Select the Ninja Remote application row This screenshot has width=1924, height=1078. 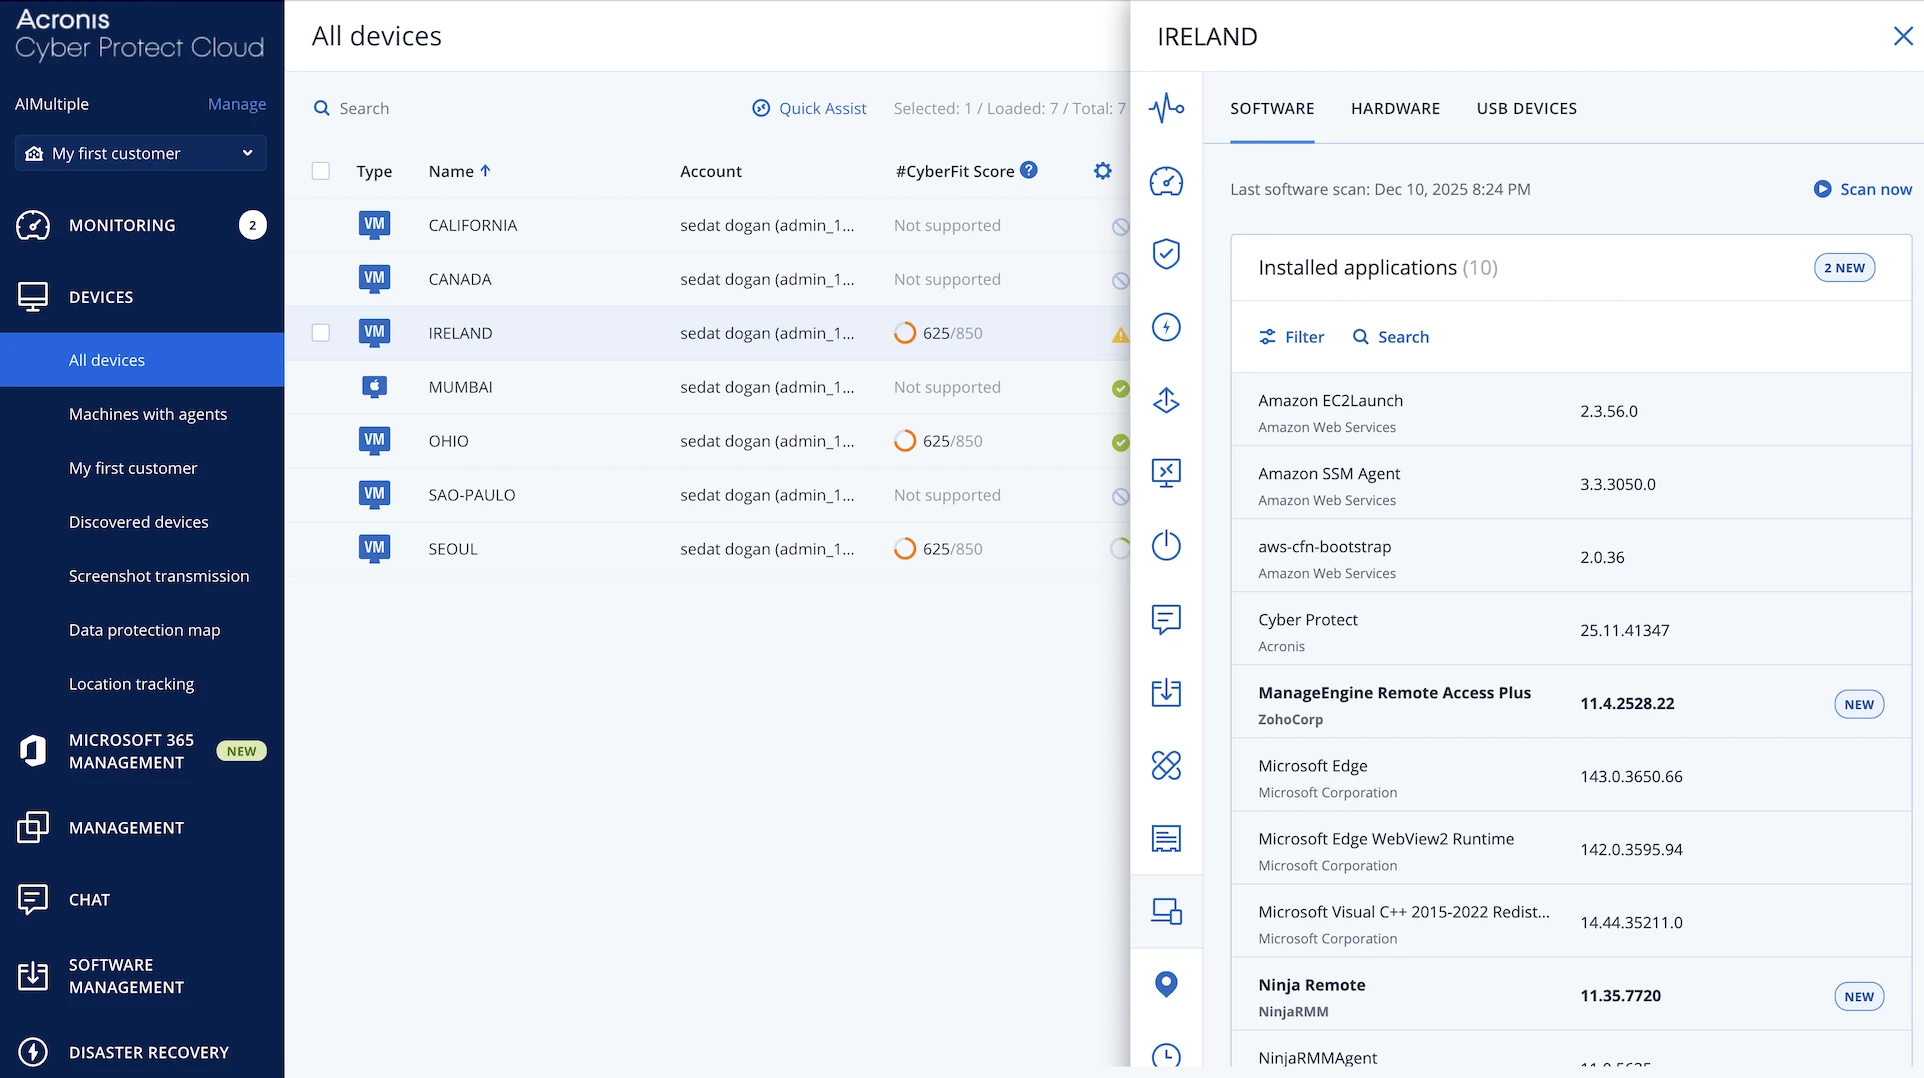tap(1571, 996)
